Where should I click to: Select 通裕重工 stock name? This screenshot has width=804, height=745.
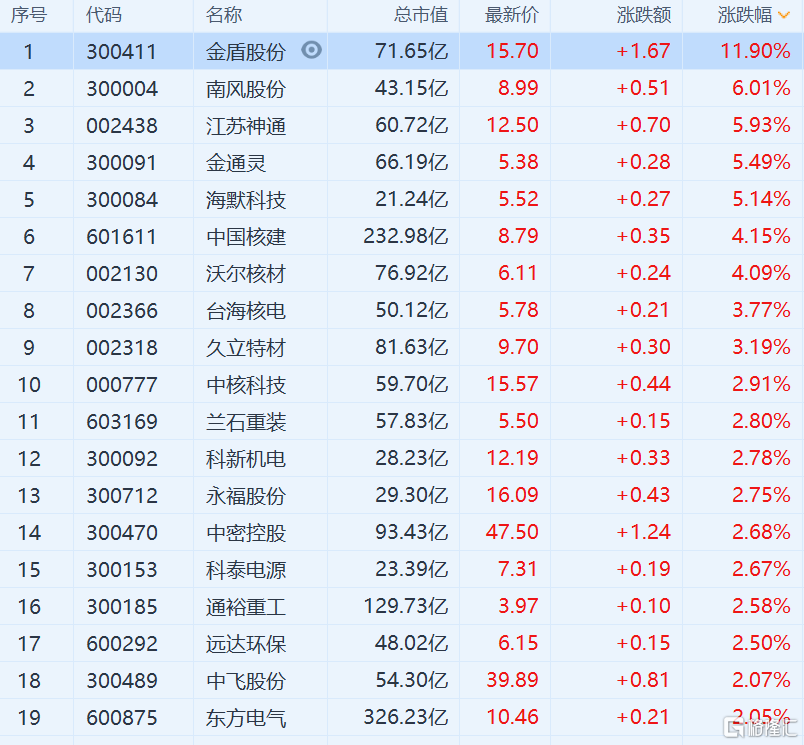(x=246, y=607)
